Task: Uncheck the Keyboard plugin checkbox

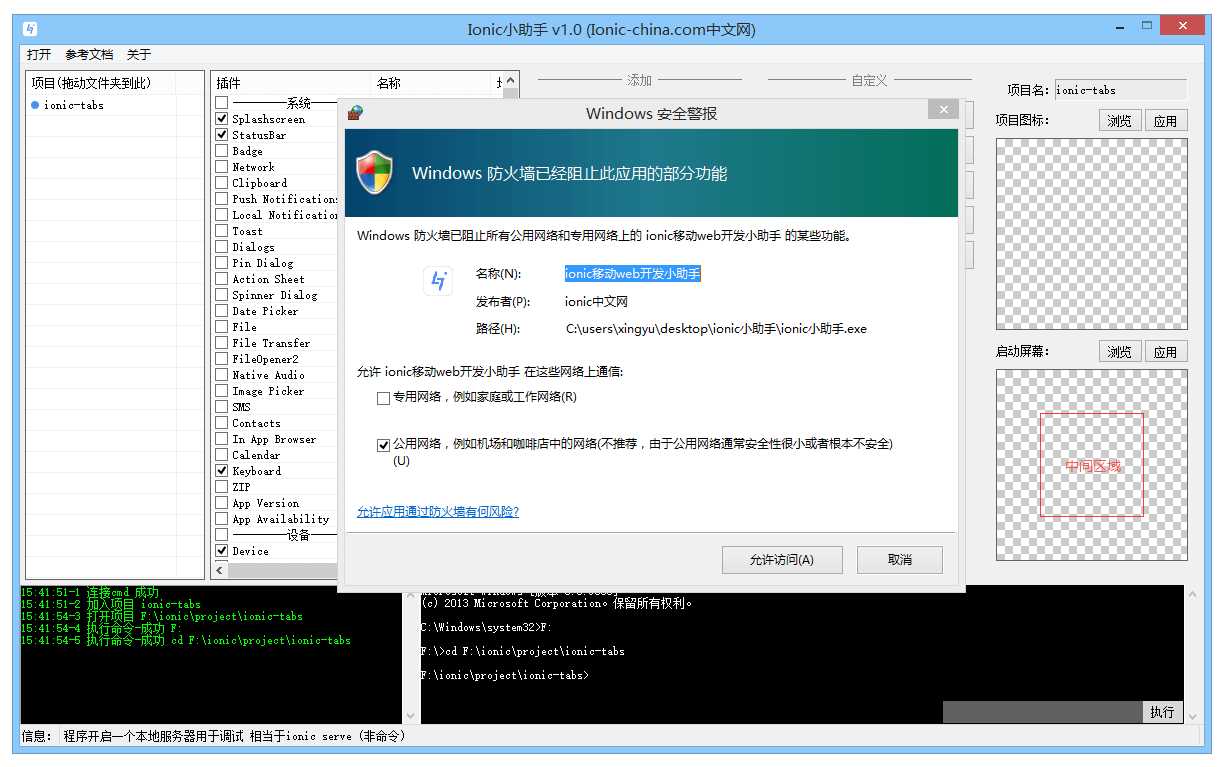Action: coord(222,471)
